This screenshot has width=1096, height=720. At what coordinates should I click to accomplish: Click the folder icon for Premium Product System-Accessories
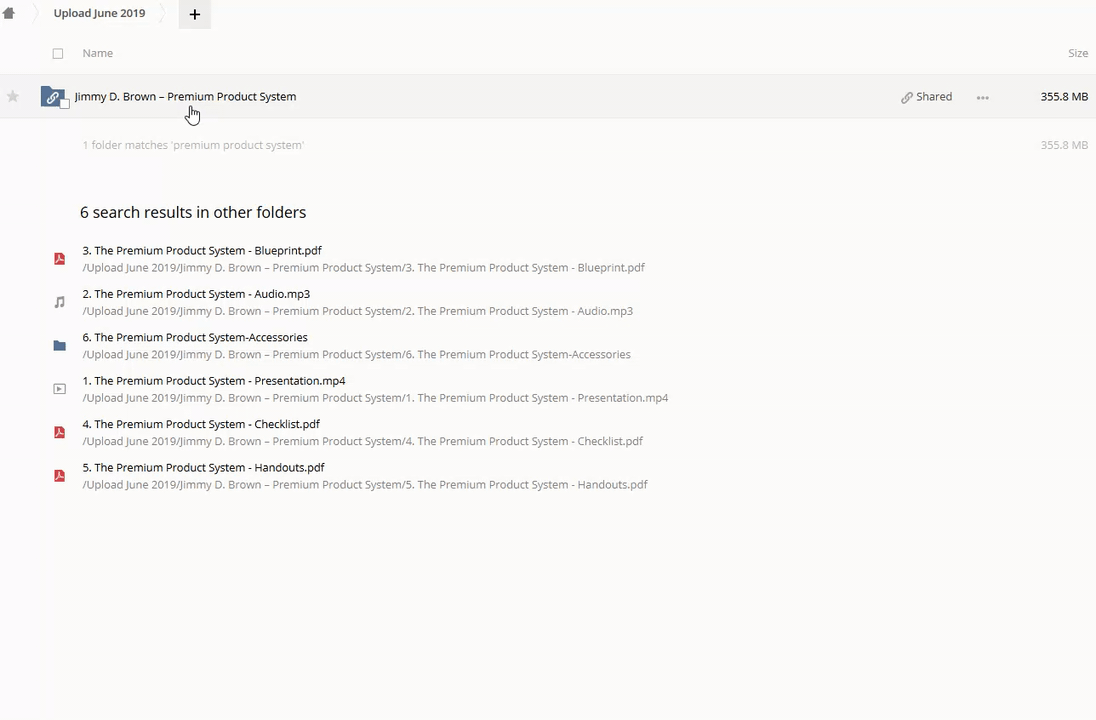[59, 346]
